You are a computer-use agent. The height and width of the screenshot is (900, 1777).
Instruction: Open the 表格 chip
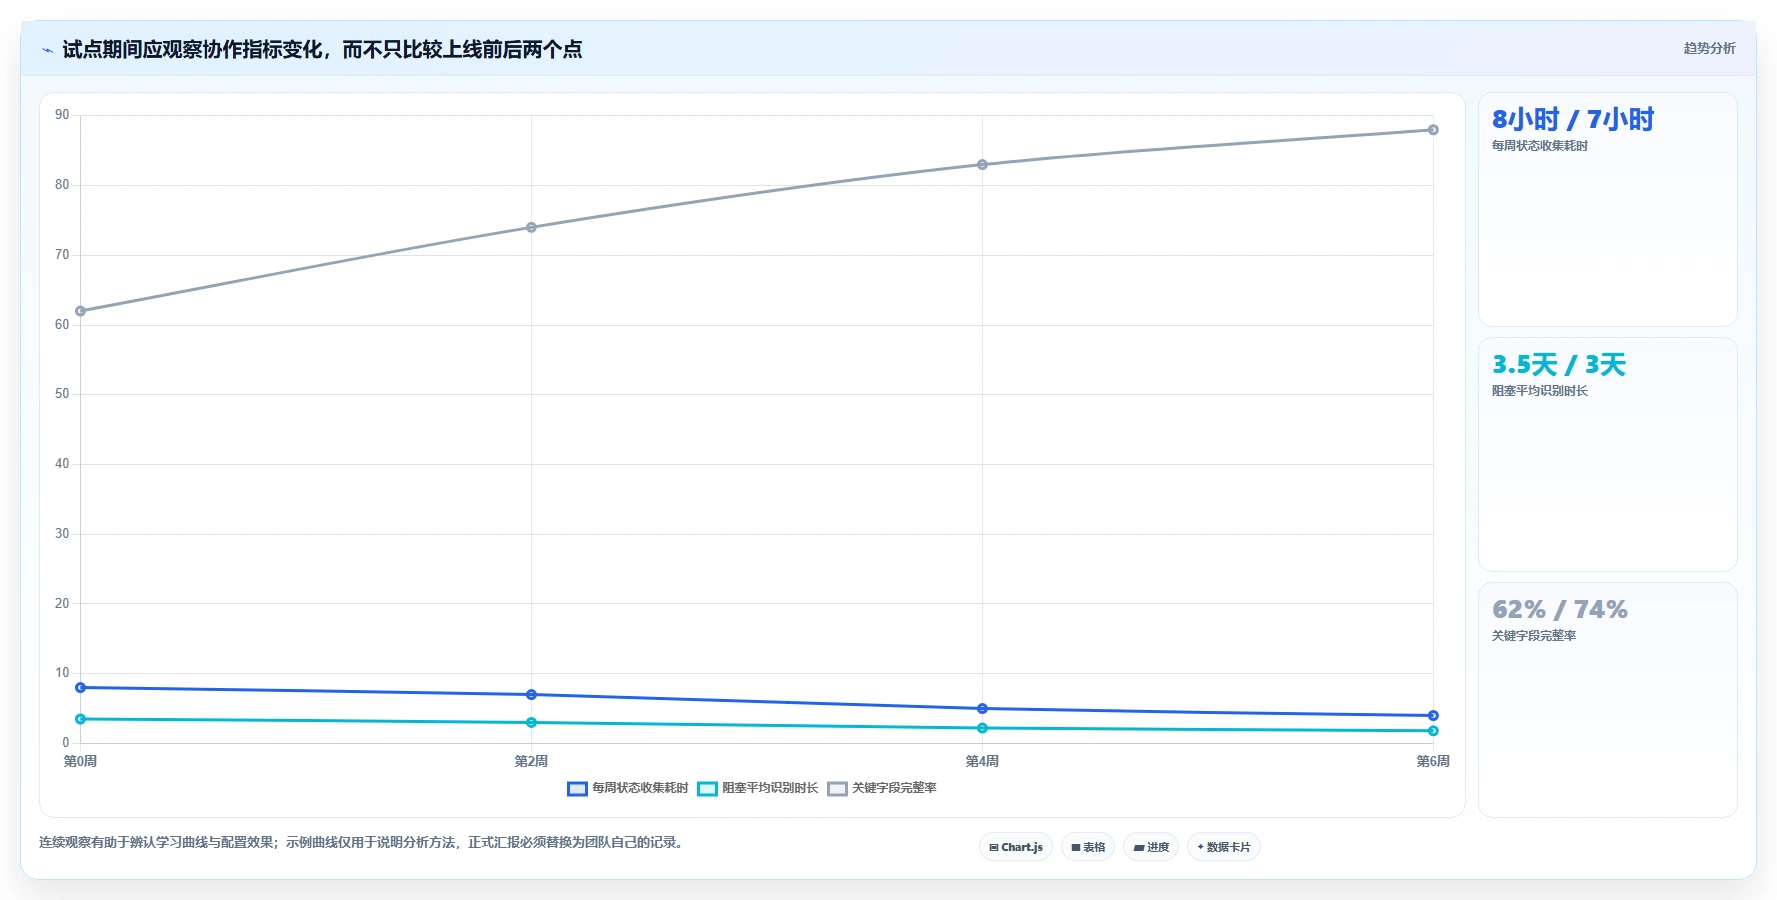1088,847
